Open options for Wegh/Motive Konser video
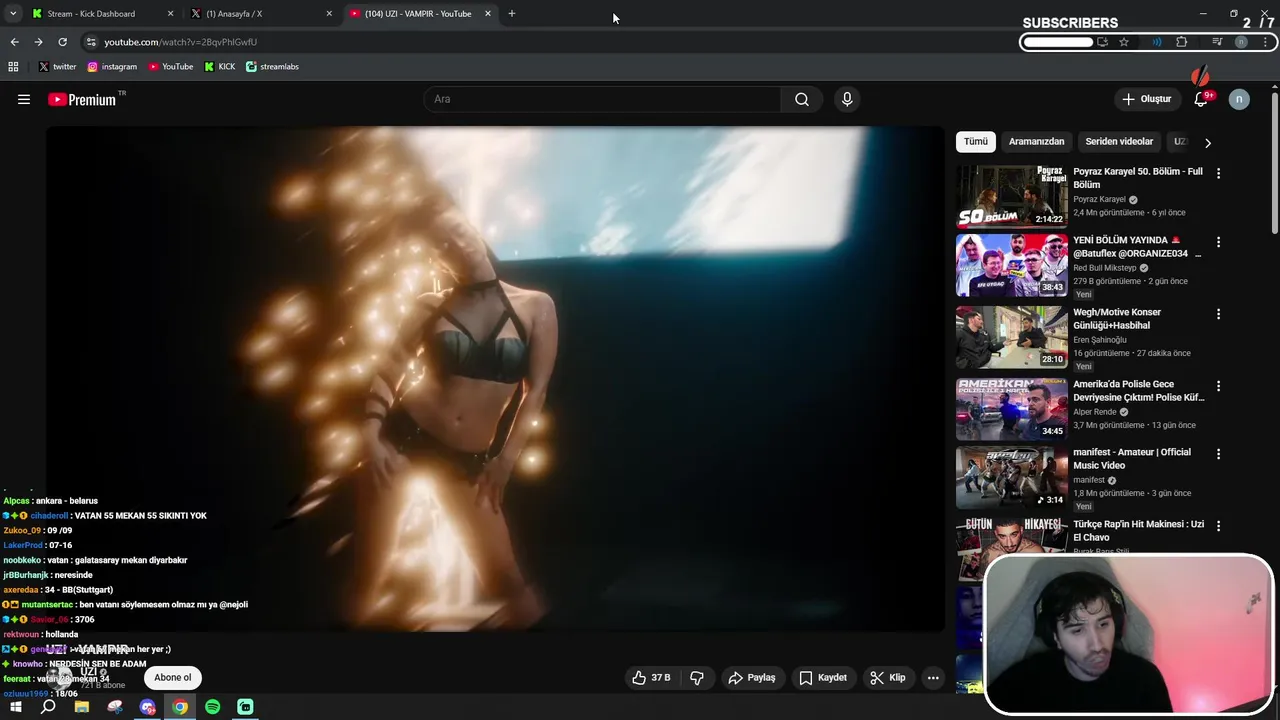The height and width of the screenshot is (720, 1280). pyautogui.click(x=1218, y=314)
